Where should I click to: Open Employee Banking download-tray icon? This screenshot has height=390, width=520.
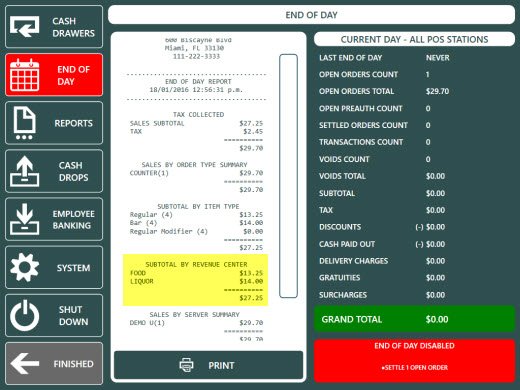point(24,219)
